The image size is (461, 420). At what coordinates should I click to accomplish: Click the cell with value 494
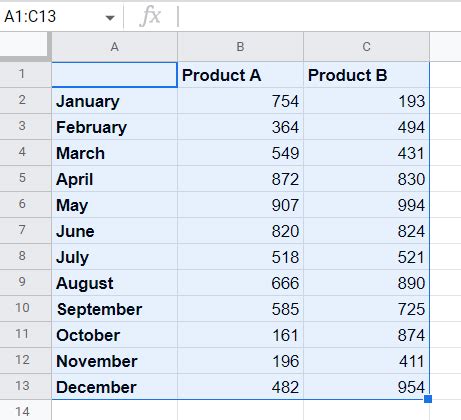coord(366,127)
